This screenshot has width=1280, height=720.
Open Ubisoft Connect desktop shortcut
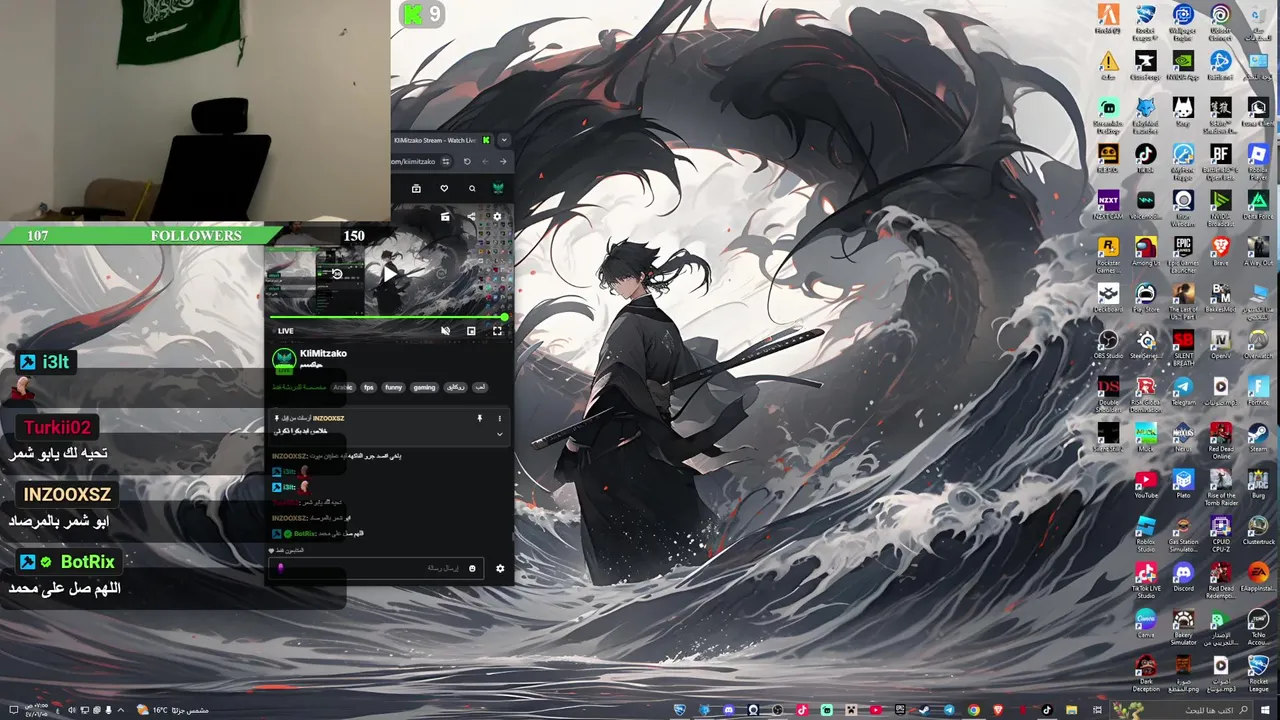click(x=1220, y=21)
